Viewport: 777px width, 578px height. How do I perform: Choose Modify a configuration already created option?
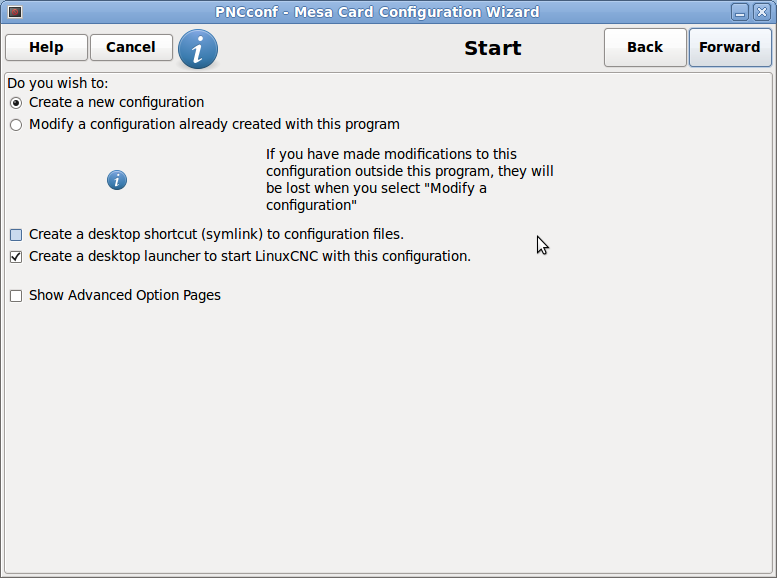[16, 124]
